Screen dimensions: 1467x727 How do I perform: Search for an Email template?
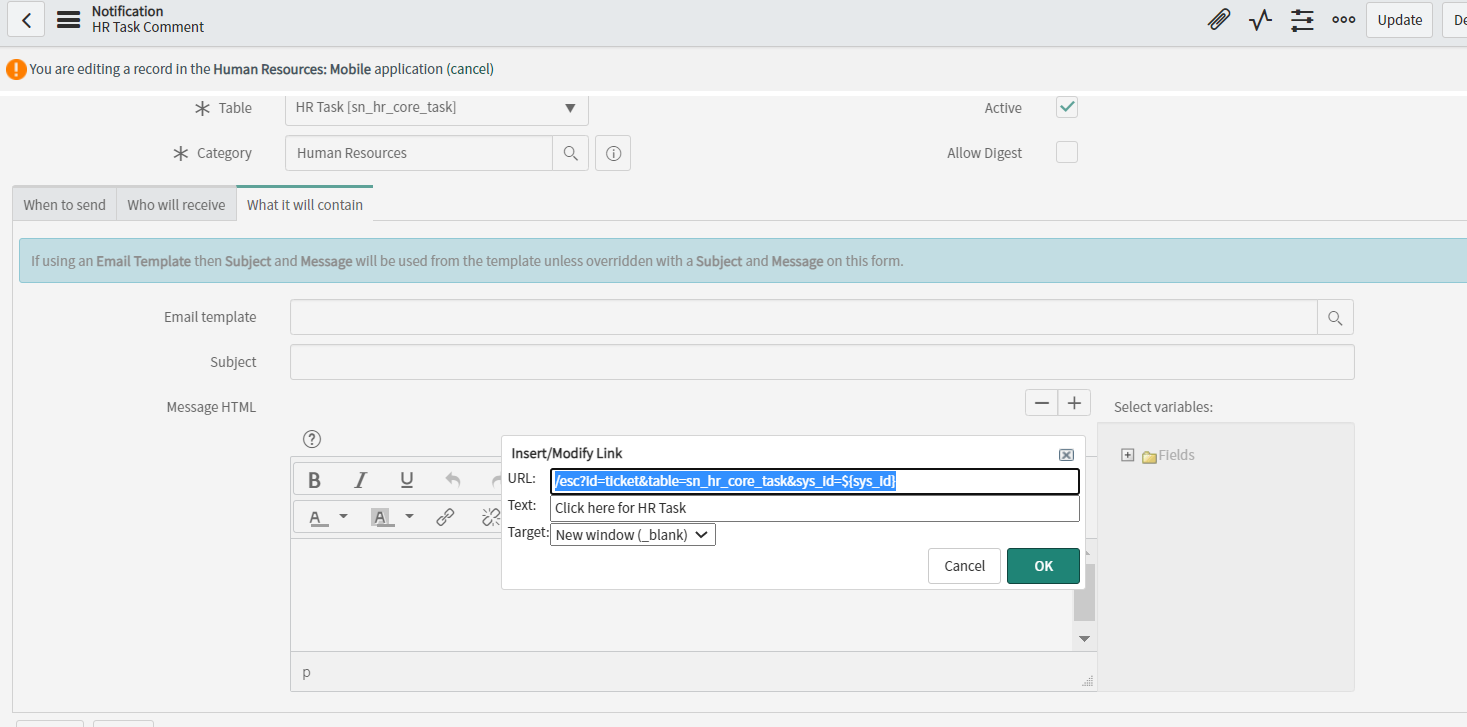[1335, 317]
